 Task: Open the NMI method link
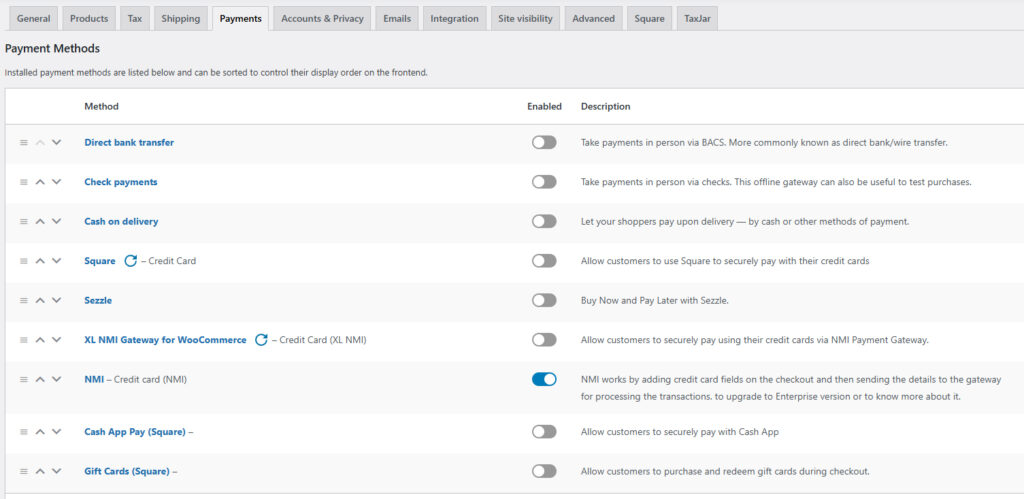(x=94, y=379)
